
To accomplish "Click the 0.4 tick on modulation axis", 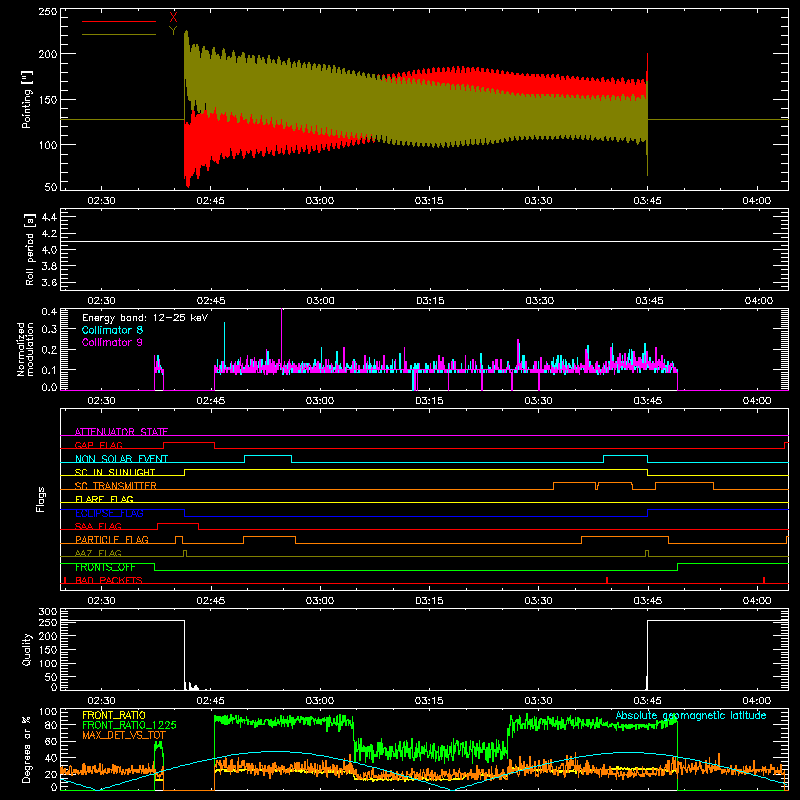I will pos(49,312).
